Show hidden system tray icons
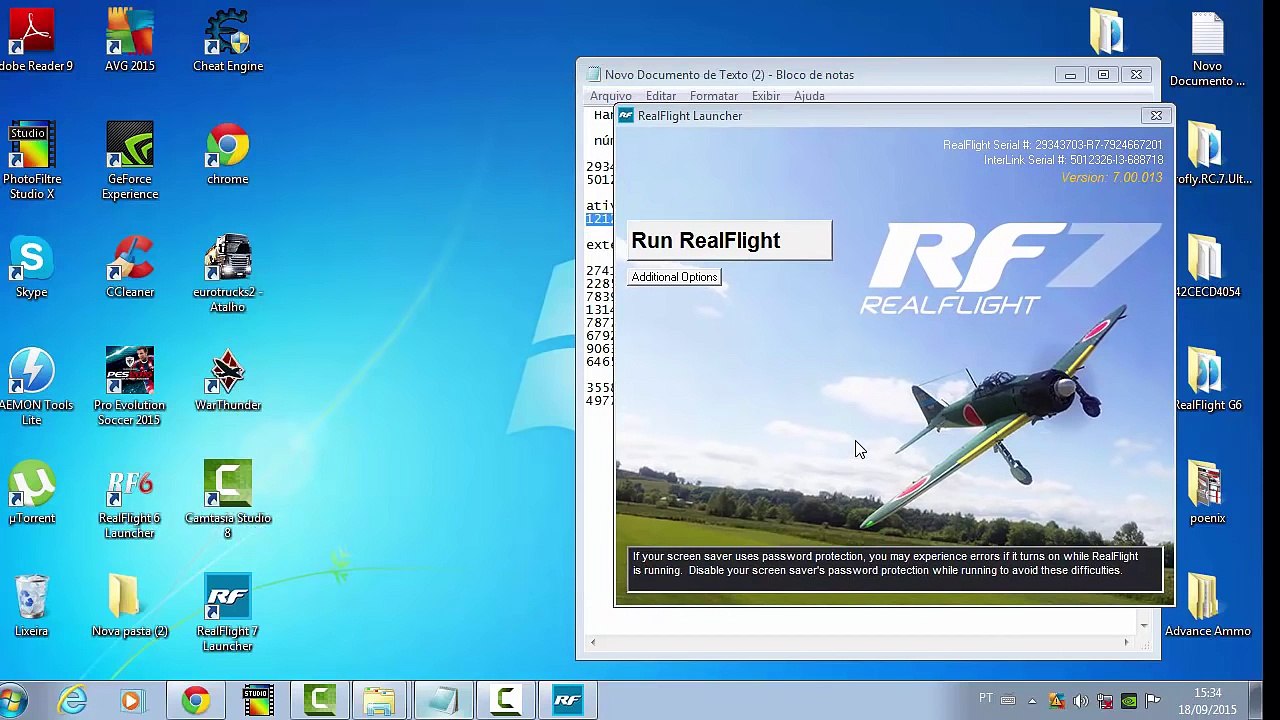 pyautogui.click(x=1032, y=701)
